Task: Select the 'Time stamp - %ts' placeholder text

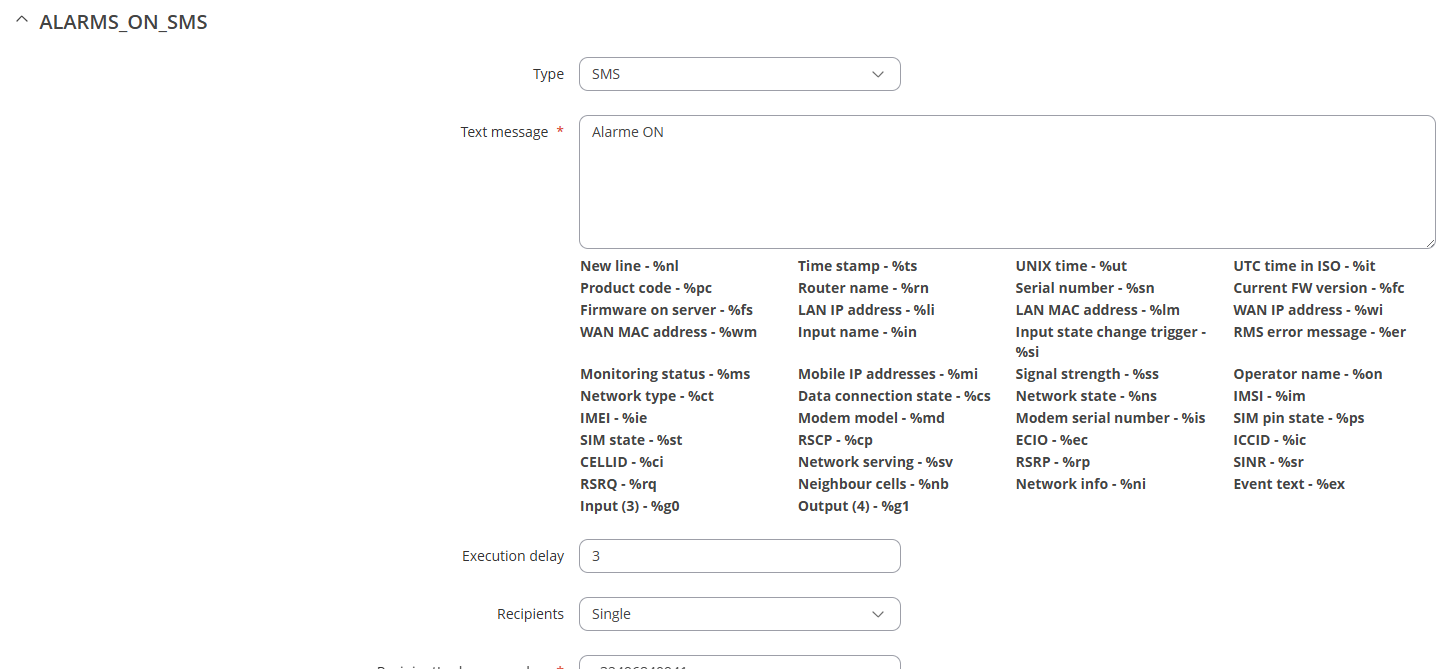Action: tap(857, 266)
